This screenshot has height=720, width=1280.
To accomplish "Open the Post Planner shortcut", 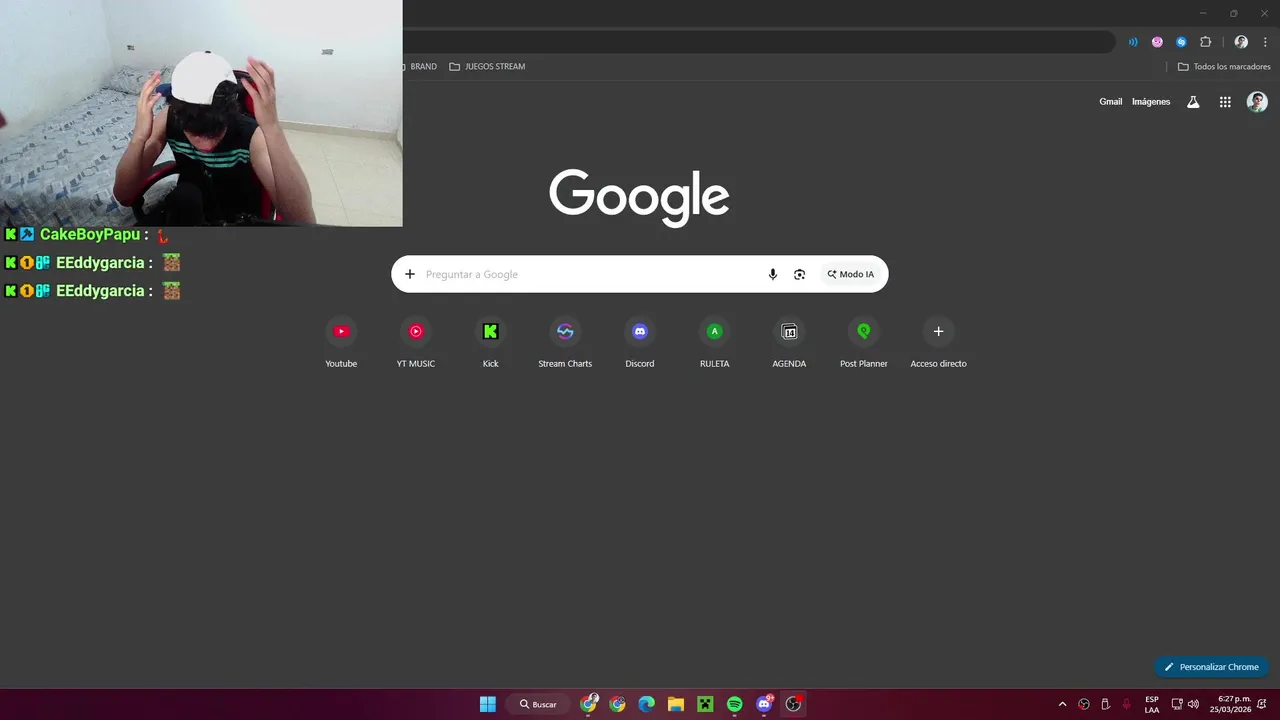I will [x=864, y=343].
